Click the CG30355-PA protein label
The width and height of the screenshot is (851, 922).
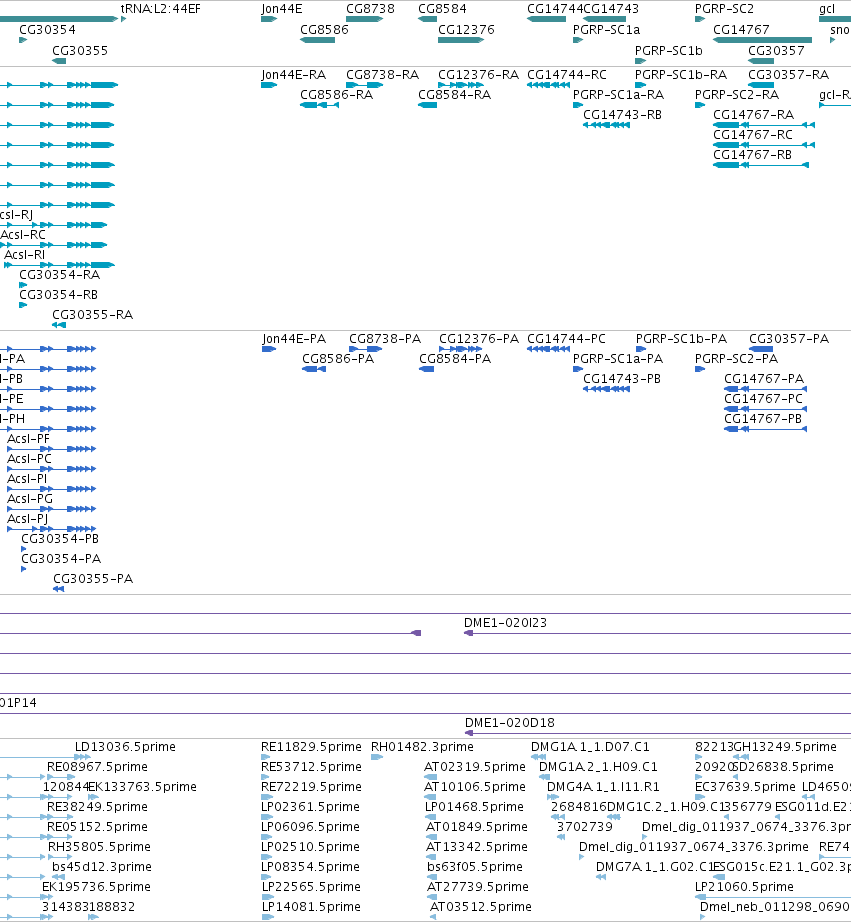(93, 579)
